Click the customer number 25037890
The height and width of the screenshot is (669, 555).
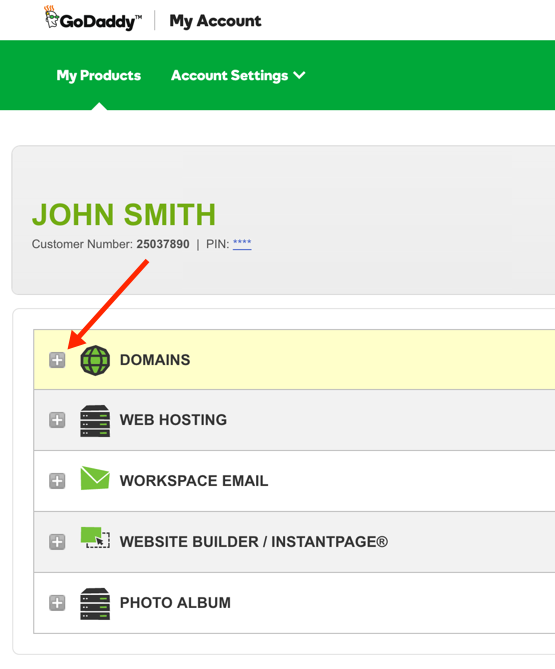coord(163,244)
